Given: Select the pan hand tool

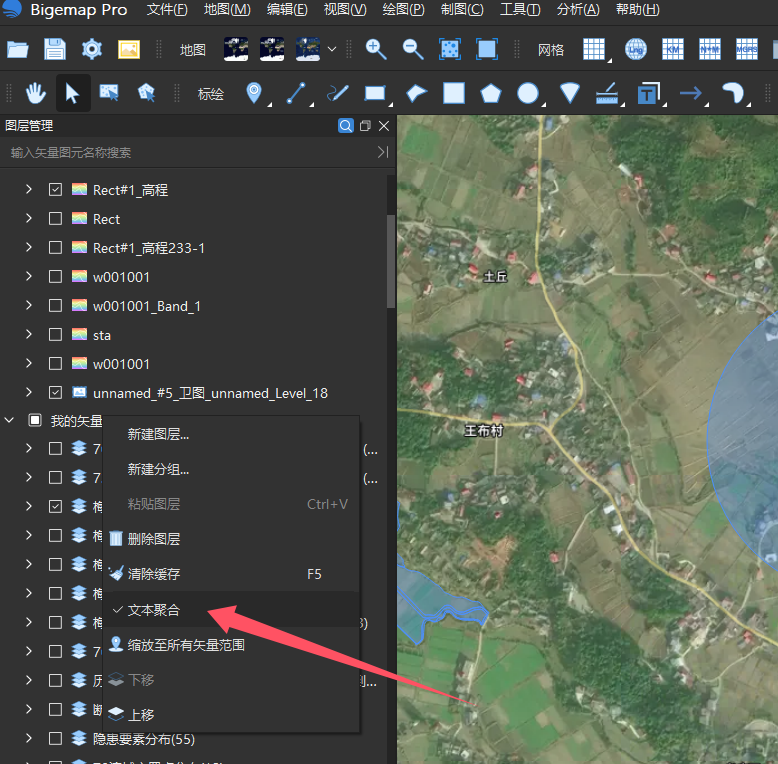Looking at the screenshot, I should pos(36,93).
